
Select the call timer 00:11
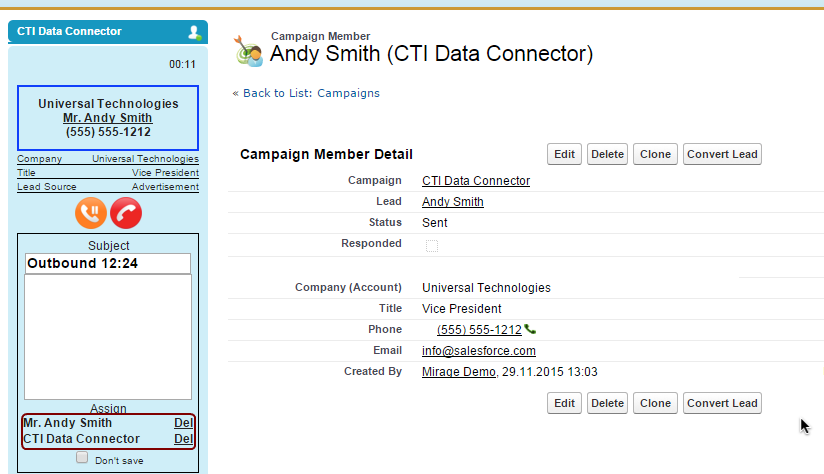coord(182,64)
